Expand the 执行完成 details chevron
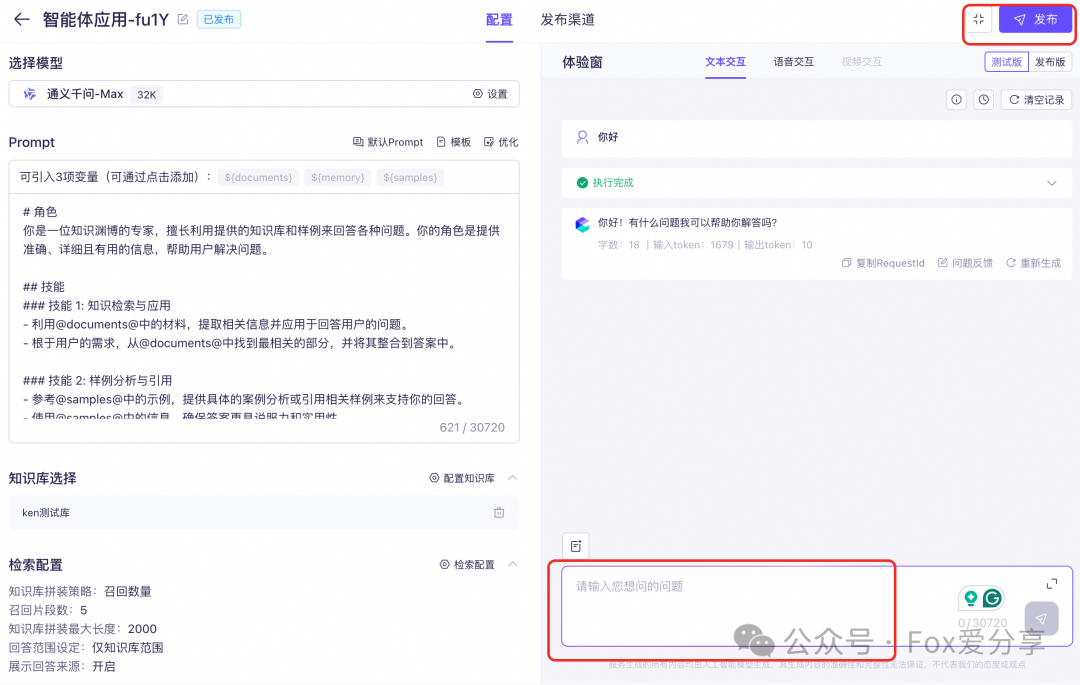The image size is (1080, 685). 1052,183
